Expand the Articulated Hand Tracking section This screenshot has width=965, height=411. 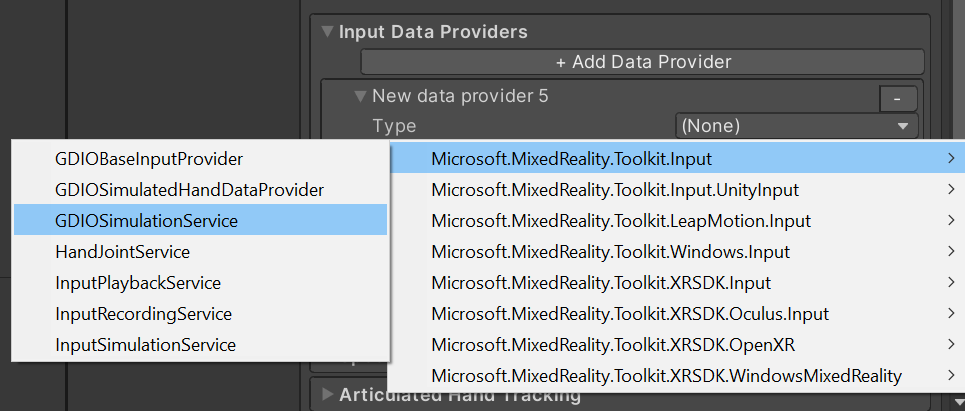point(328,394)
